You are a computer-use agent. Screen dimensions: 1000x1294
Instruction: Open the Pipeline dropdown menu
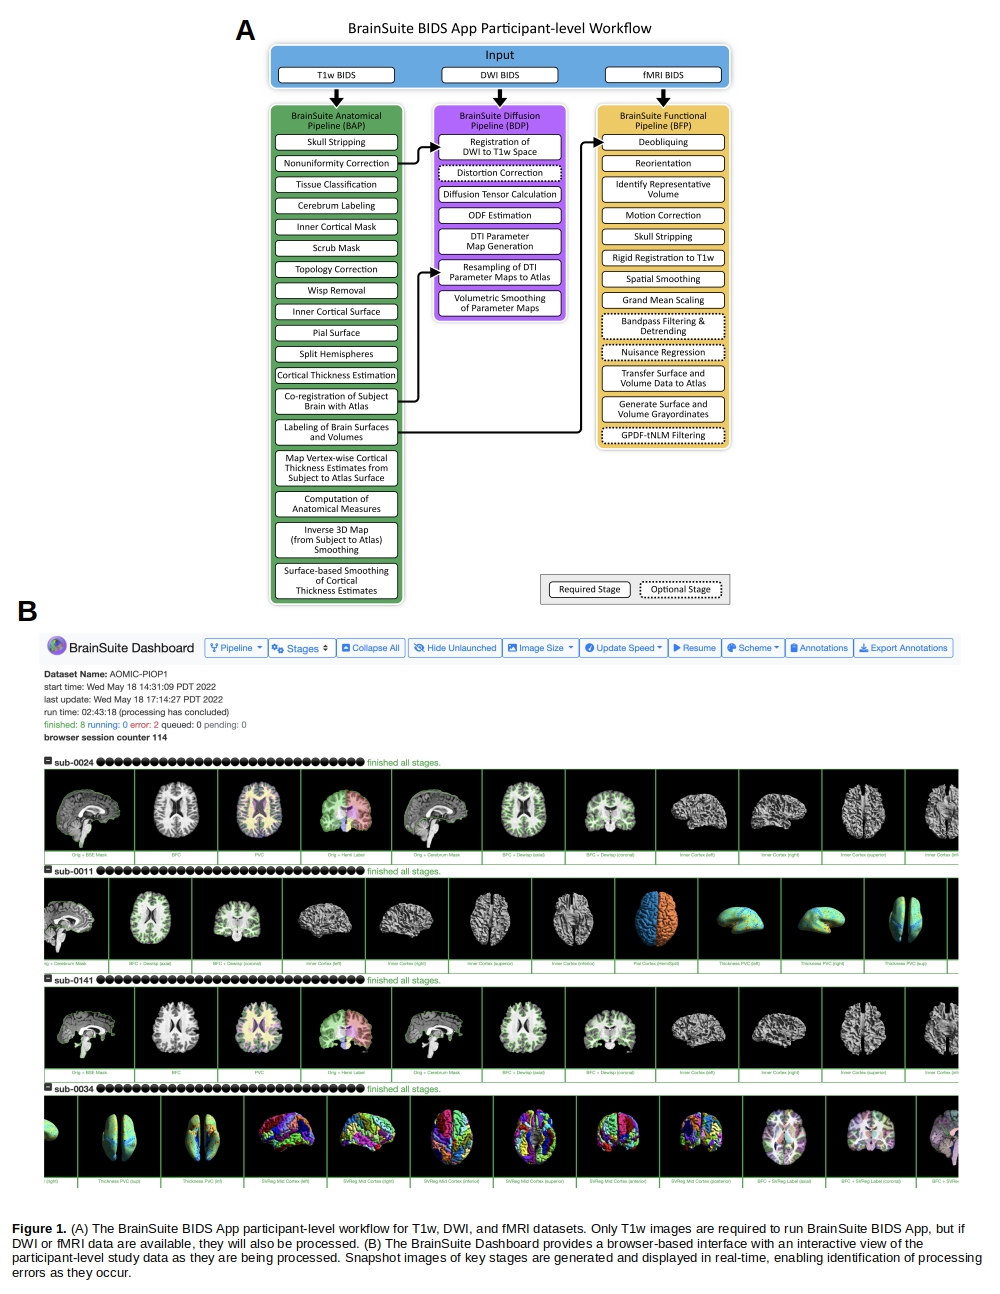click(x=236, y=648)
